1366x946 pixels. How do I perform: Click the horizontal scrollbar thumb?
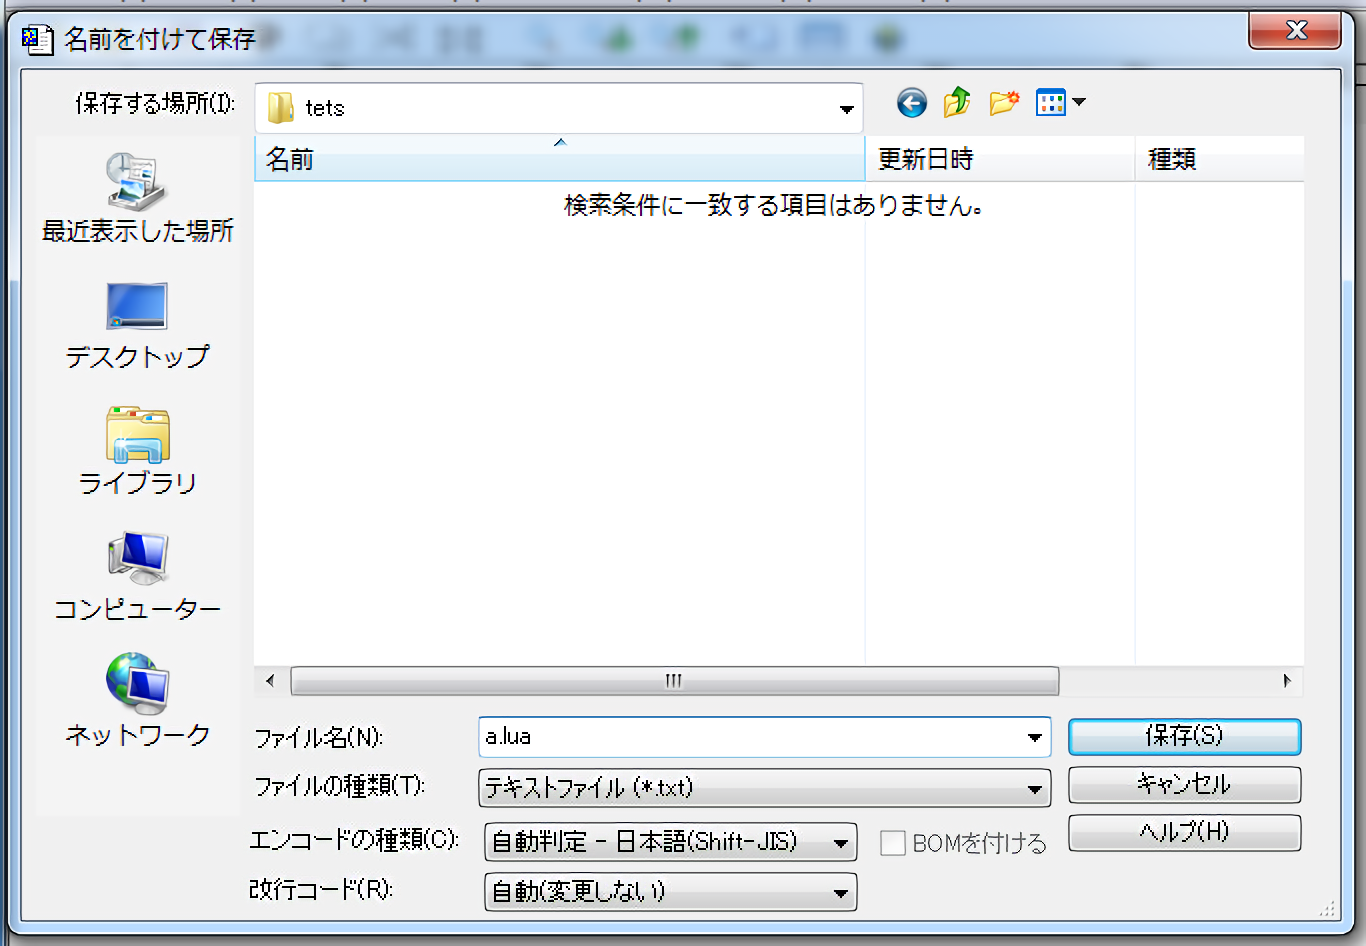(x=674, y=681)
